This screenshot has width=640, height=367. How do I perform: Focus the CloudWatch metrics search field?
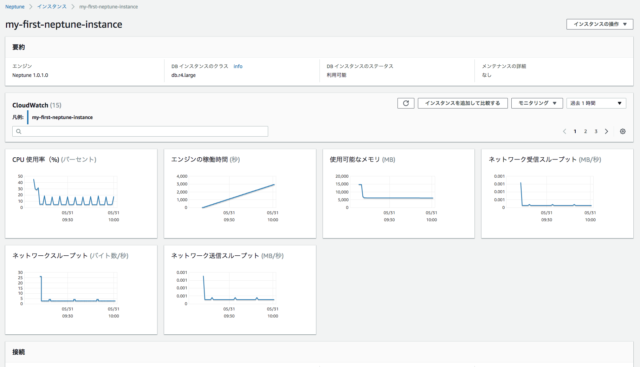coord(140,131)
